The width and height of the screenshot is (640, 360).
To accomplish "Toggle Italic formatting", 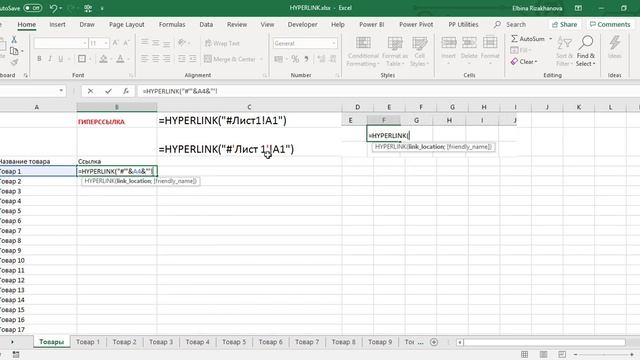I will click(50, 59).
